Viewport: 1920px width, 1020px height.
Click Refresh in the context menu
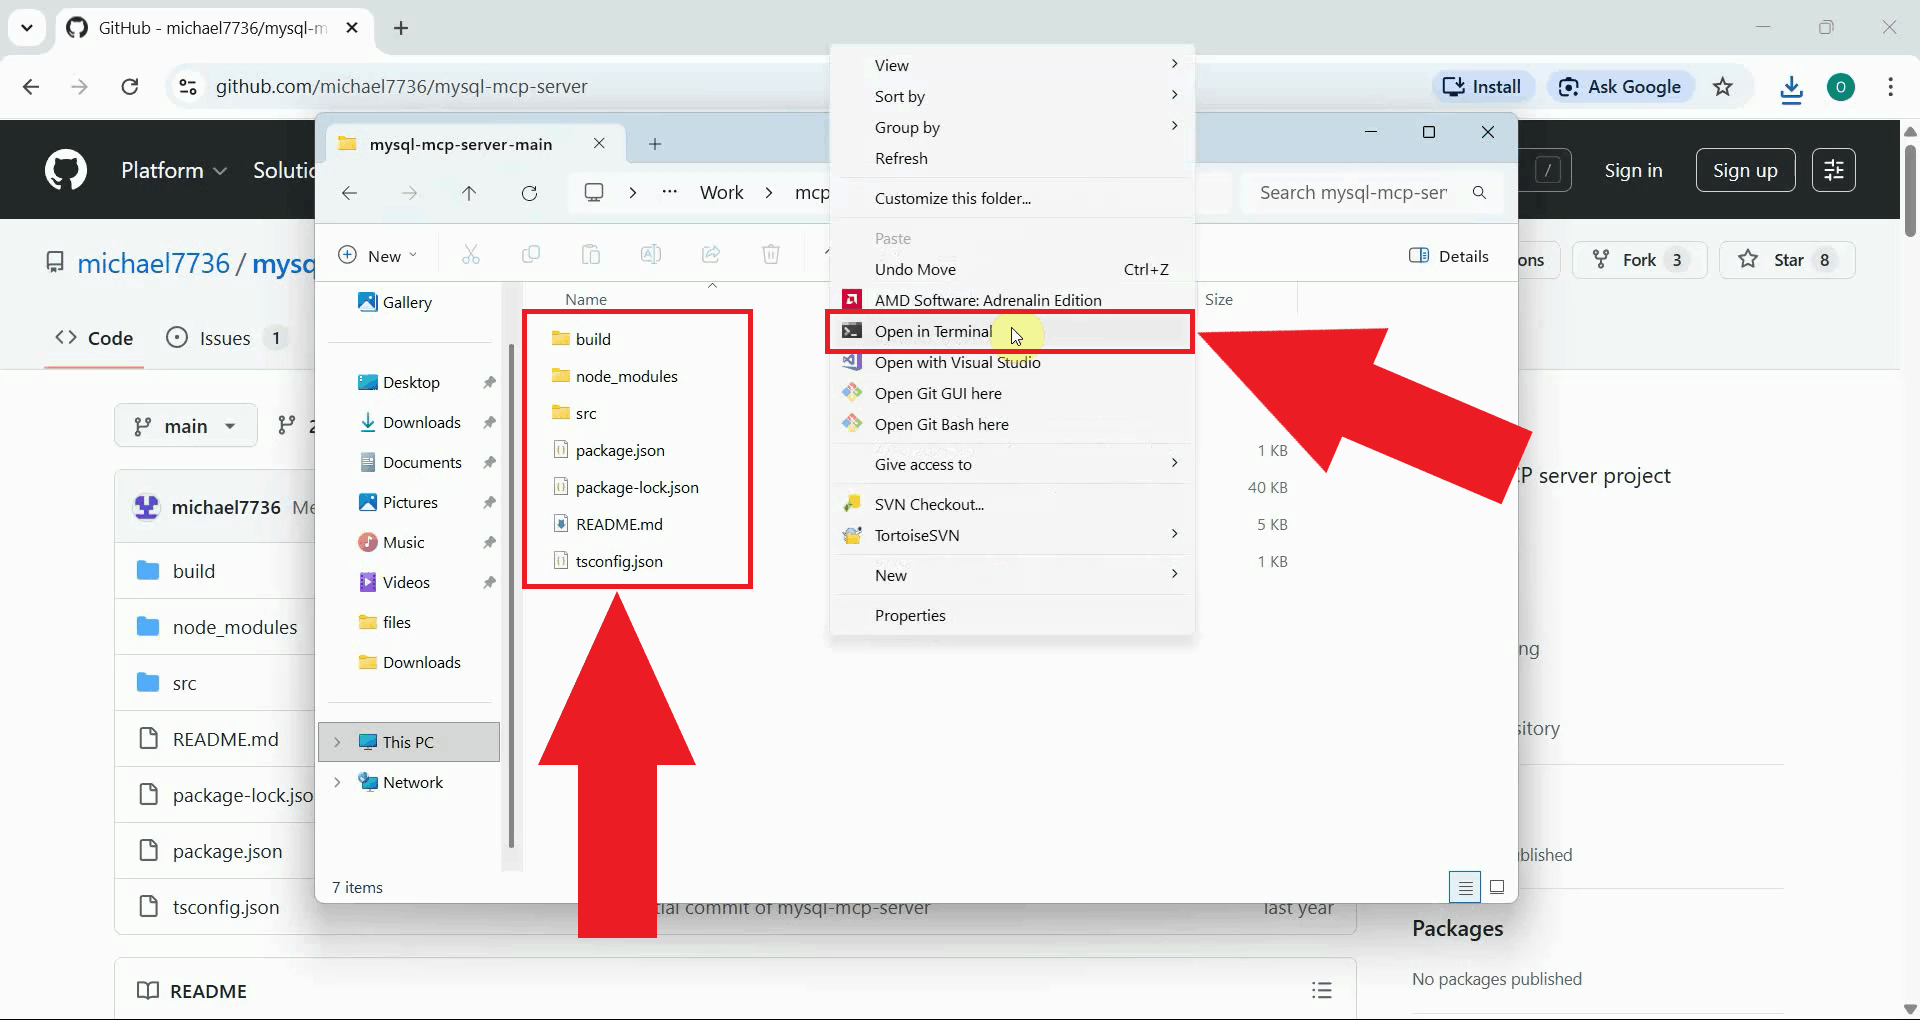click(1011, 158)
